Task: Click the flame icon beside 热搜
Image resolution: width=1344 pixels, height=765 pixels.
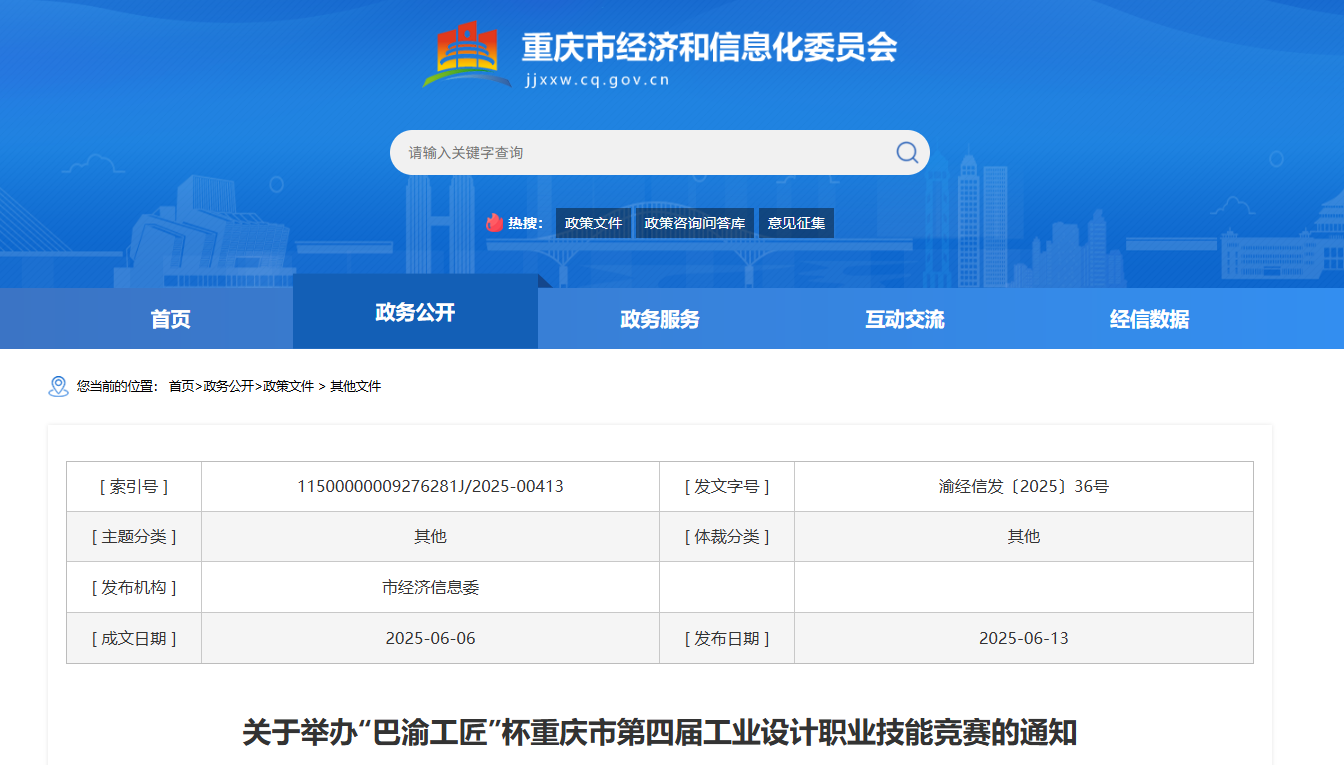Action: click(x=494, y=223)
